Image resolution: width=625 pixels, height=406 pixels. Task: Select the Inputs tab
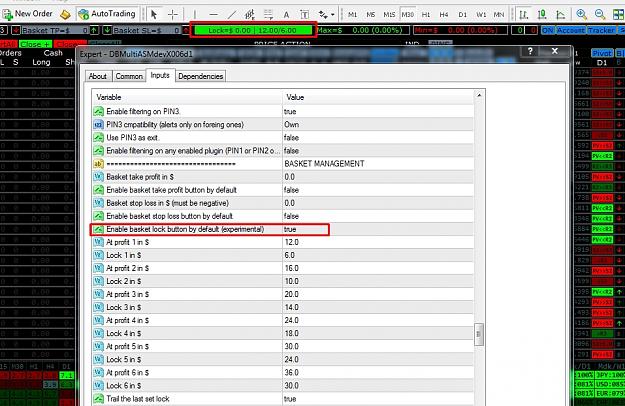(x=160, y=75)
